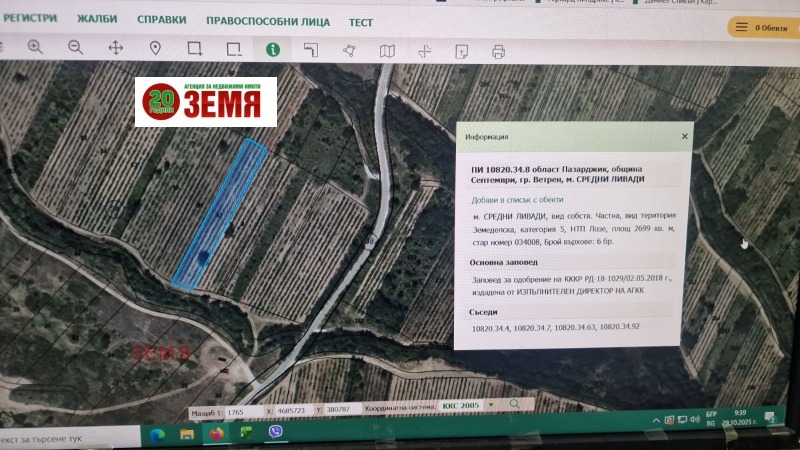Click the ПИ 10820.34.8 heading text
This screenshot has height=450, width=800.
click(557, 174)
